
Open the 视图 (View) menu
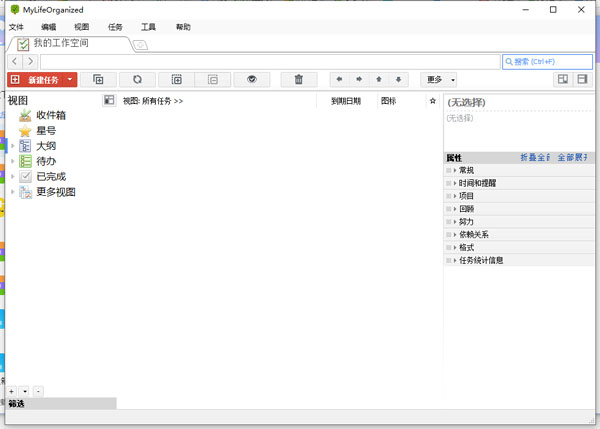82,27
